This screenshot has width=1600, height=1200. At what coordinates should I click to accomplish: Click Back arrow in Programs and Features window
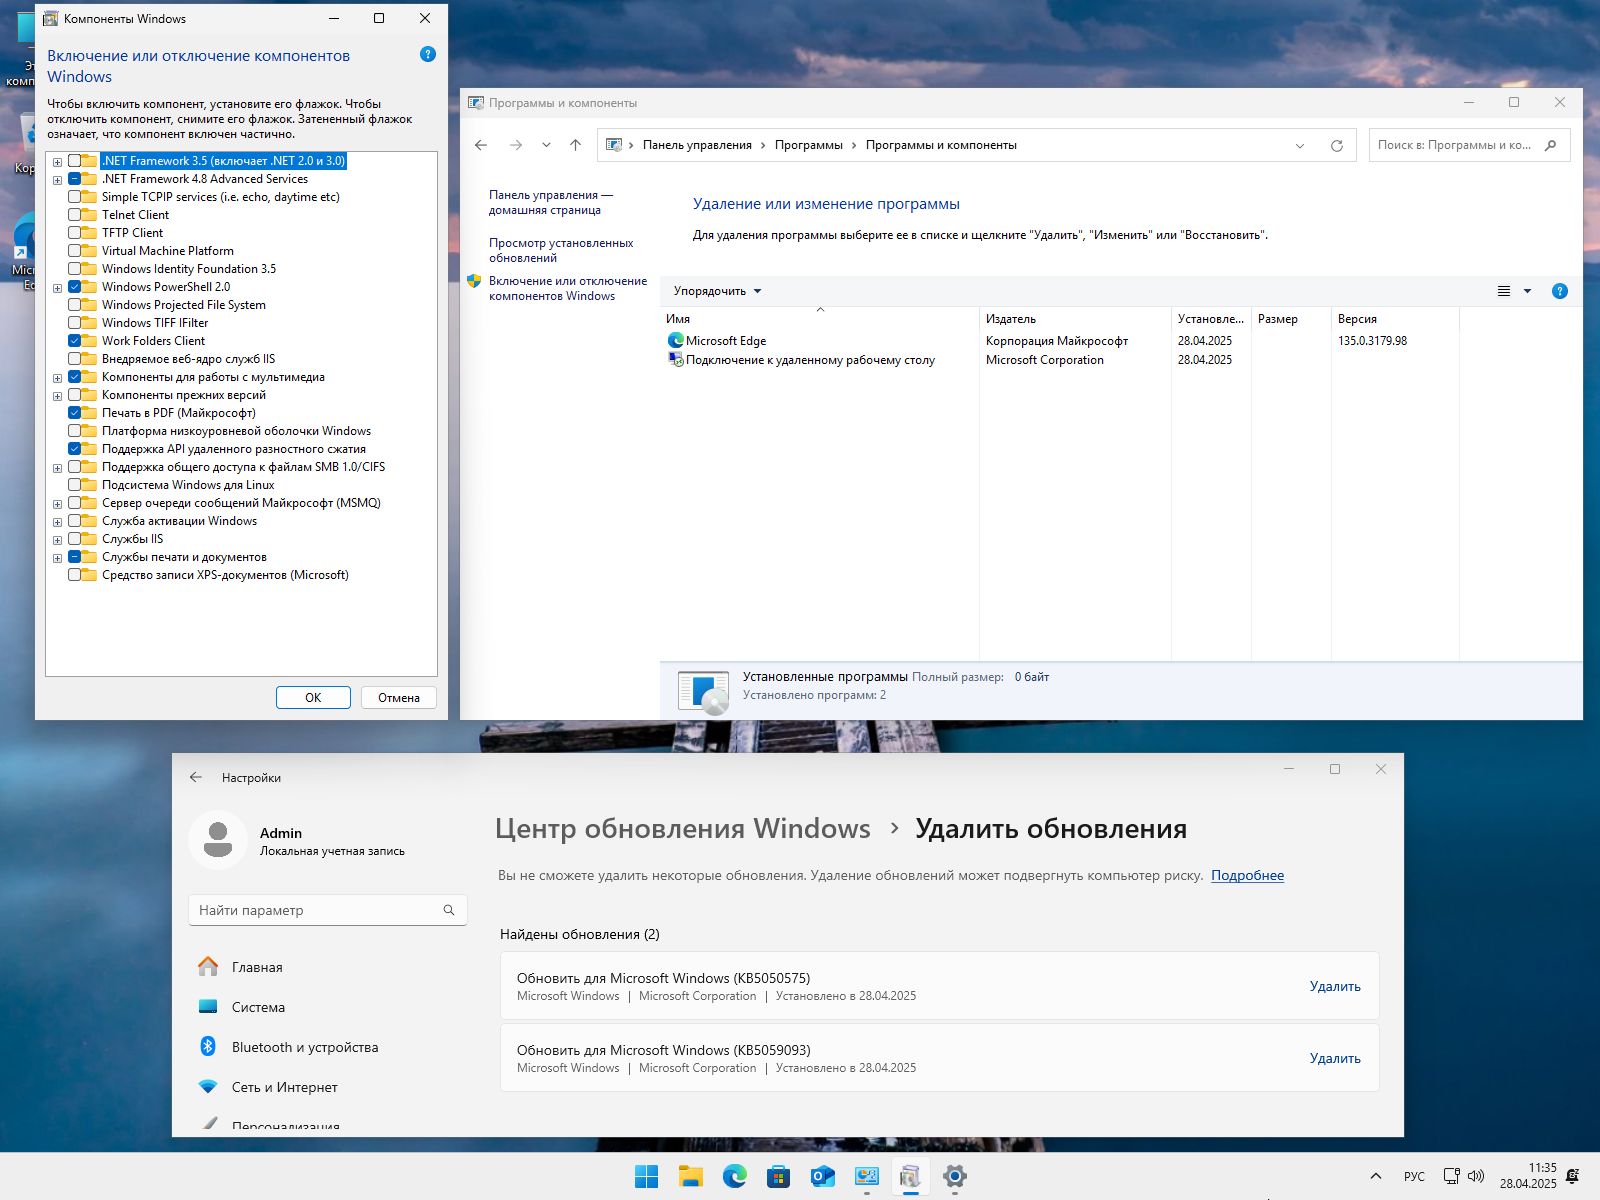pyautogui.click(x=481, y=145)
